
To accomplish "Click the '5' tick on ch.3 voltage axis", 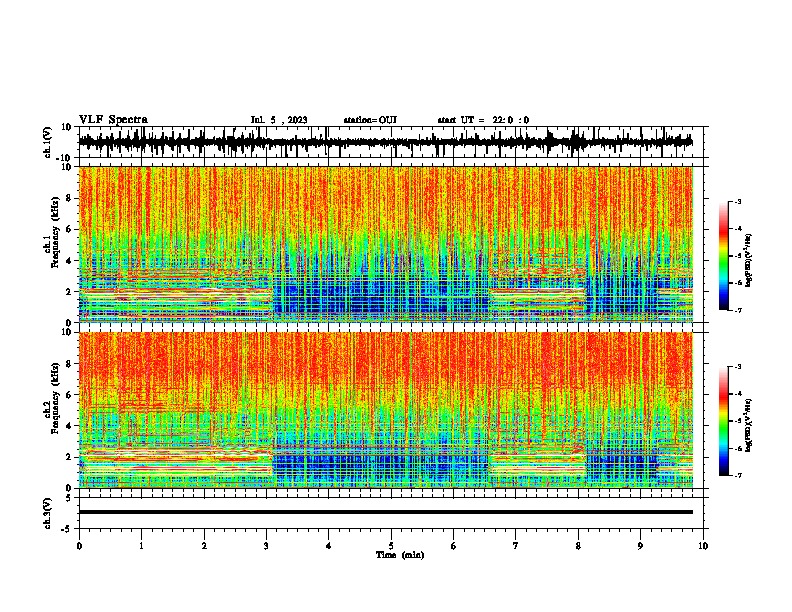I will click(x=69, y=498).
